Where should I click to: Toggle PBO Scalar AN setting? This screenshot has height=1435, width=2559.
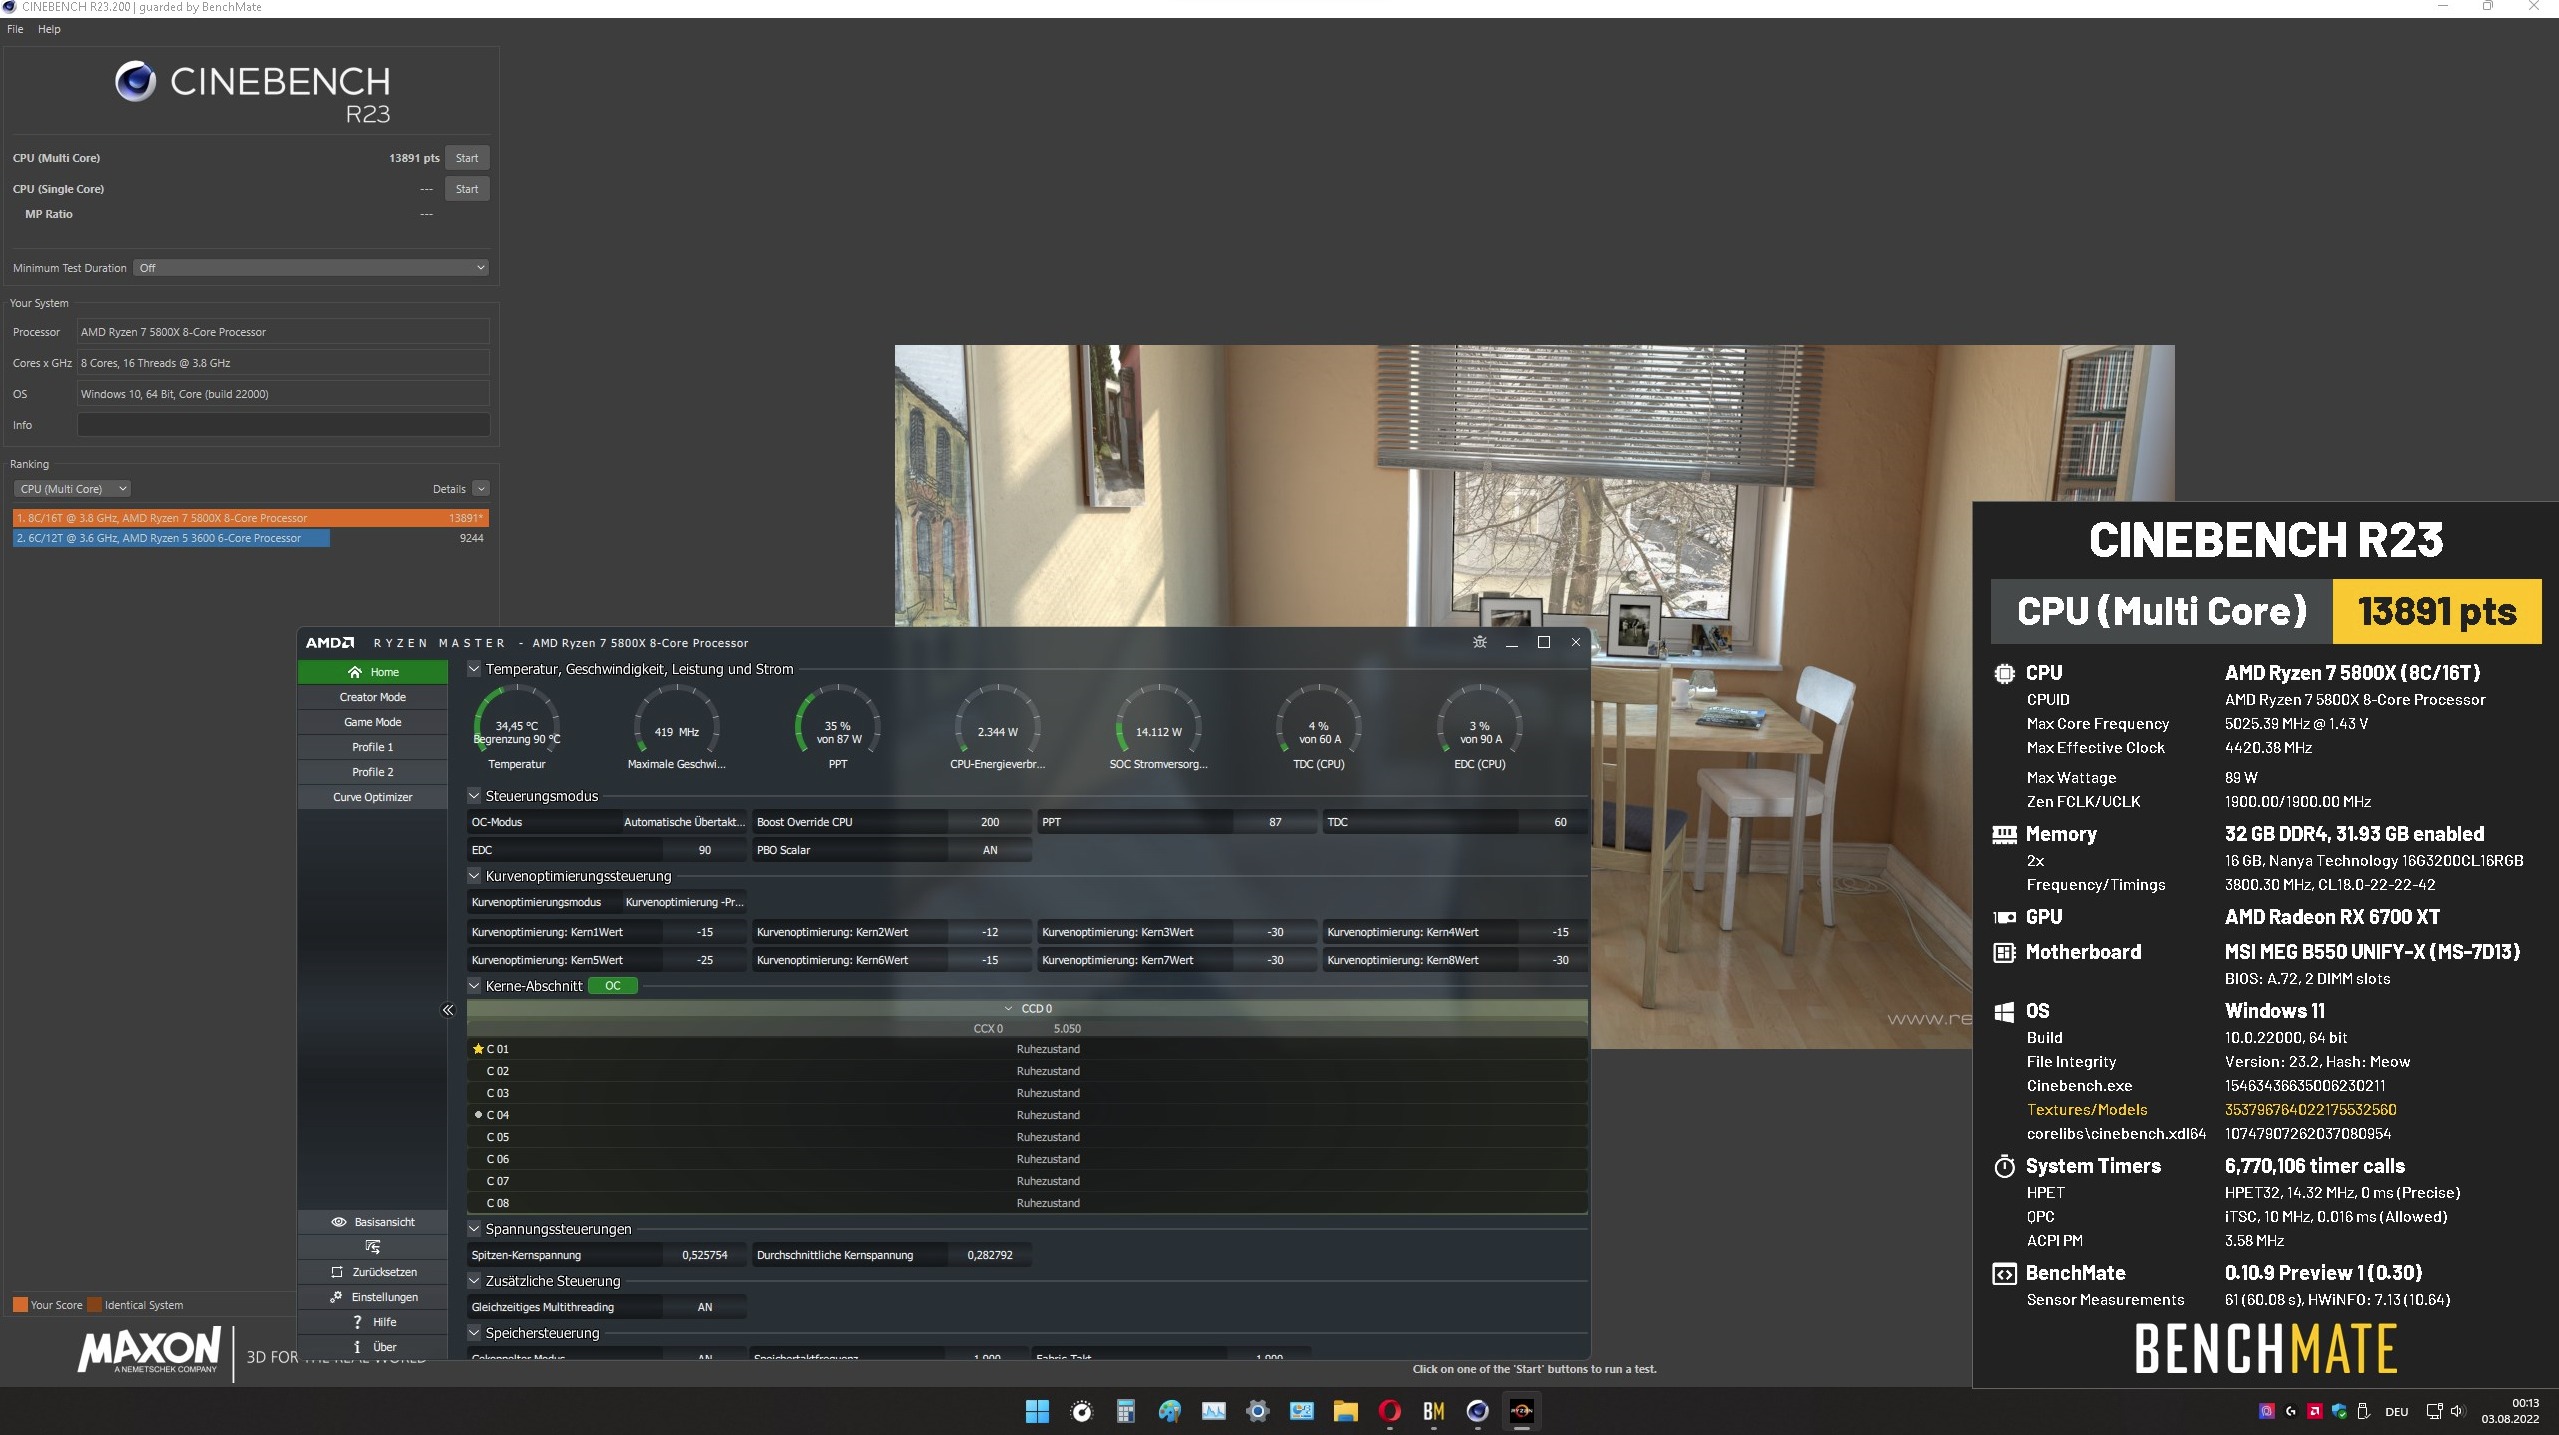989,850
